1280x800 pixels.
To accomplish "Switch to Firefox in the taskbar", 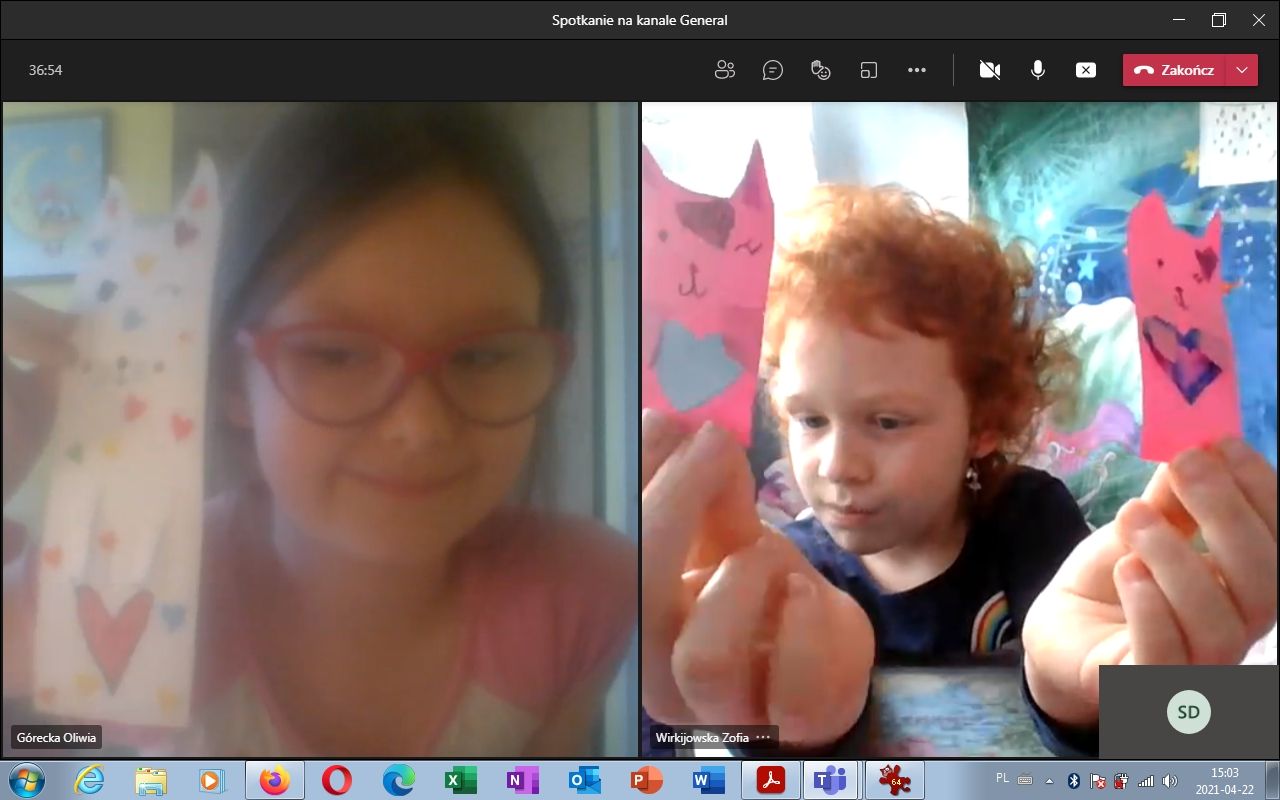I will pos(274,780).
